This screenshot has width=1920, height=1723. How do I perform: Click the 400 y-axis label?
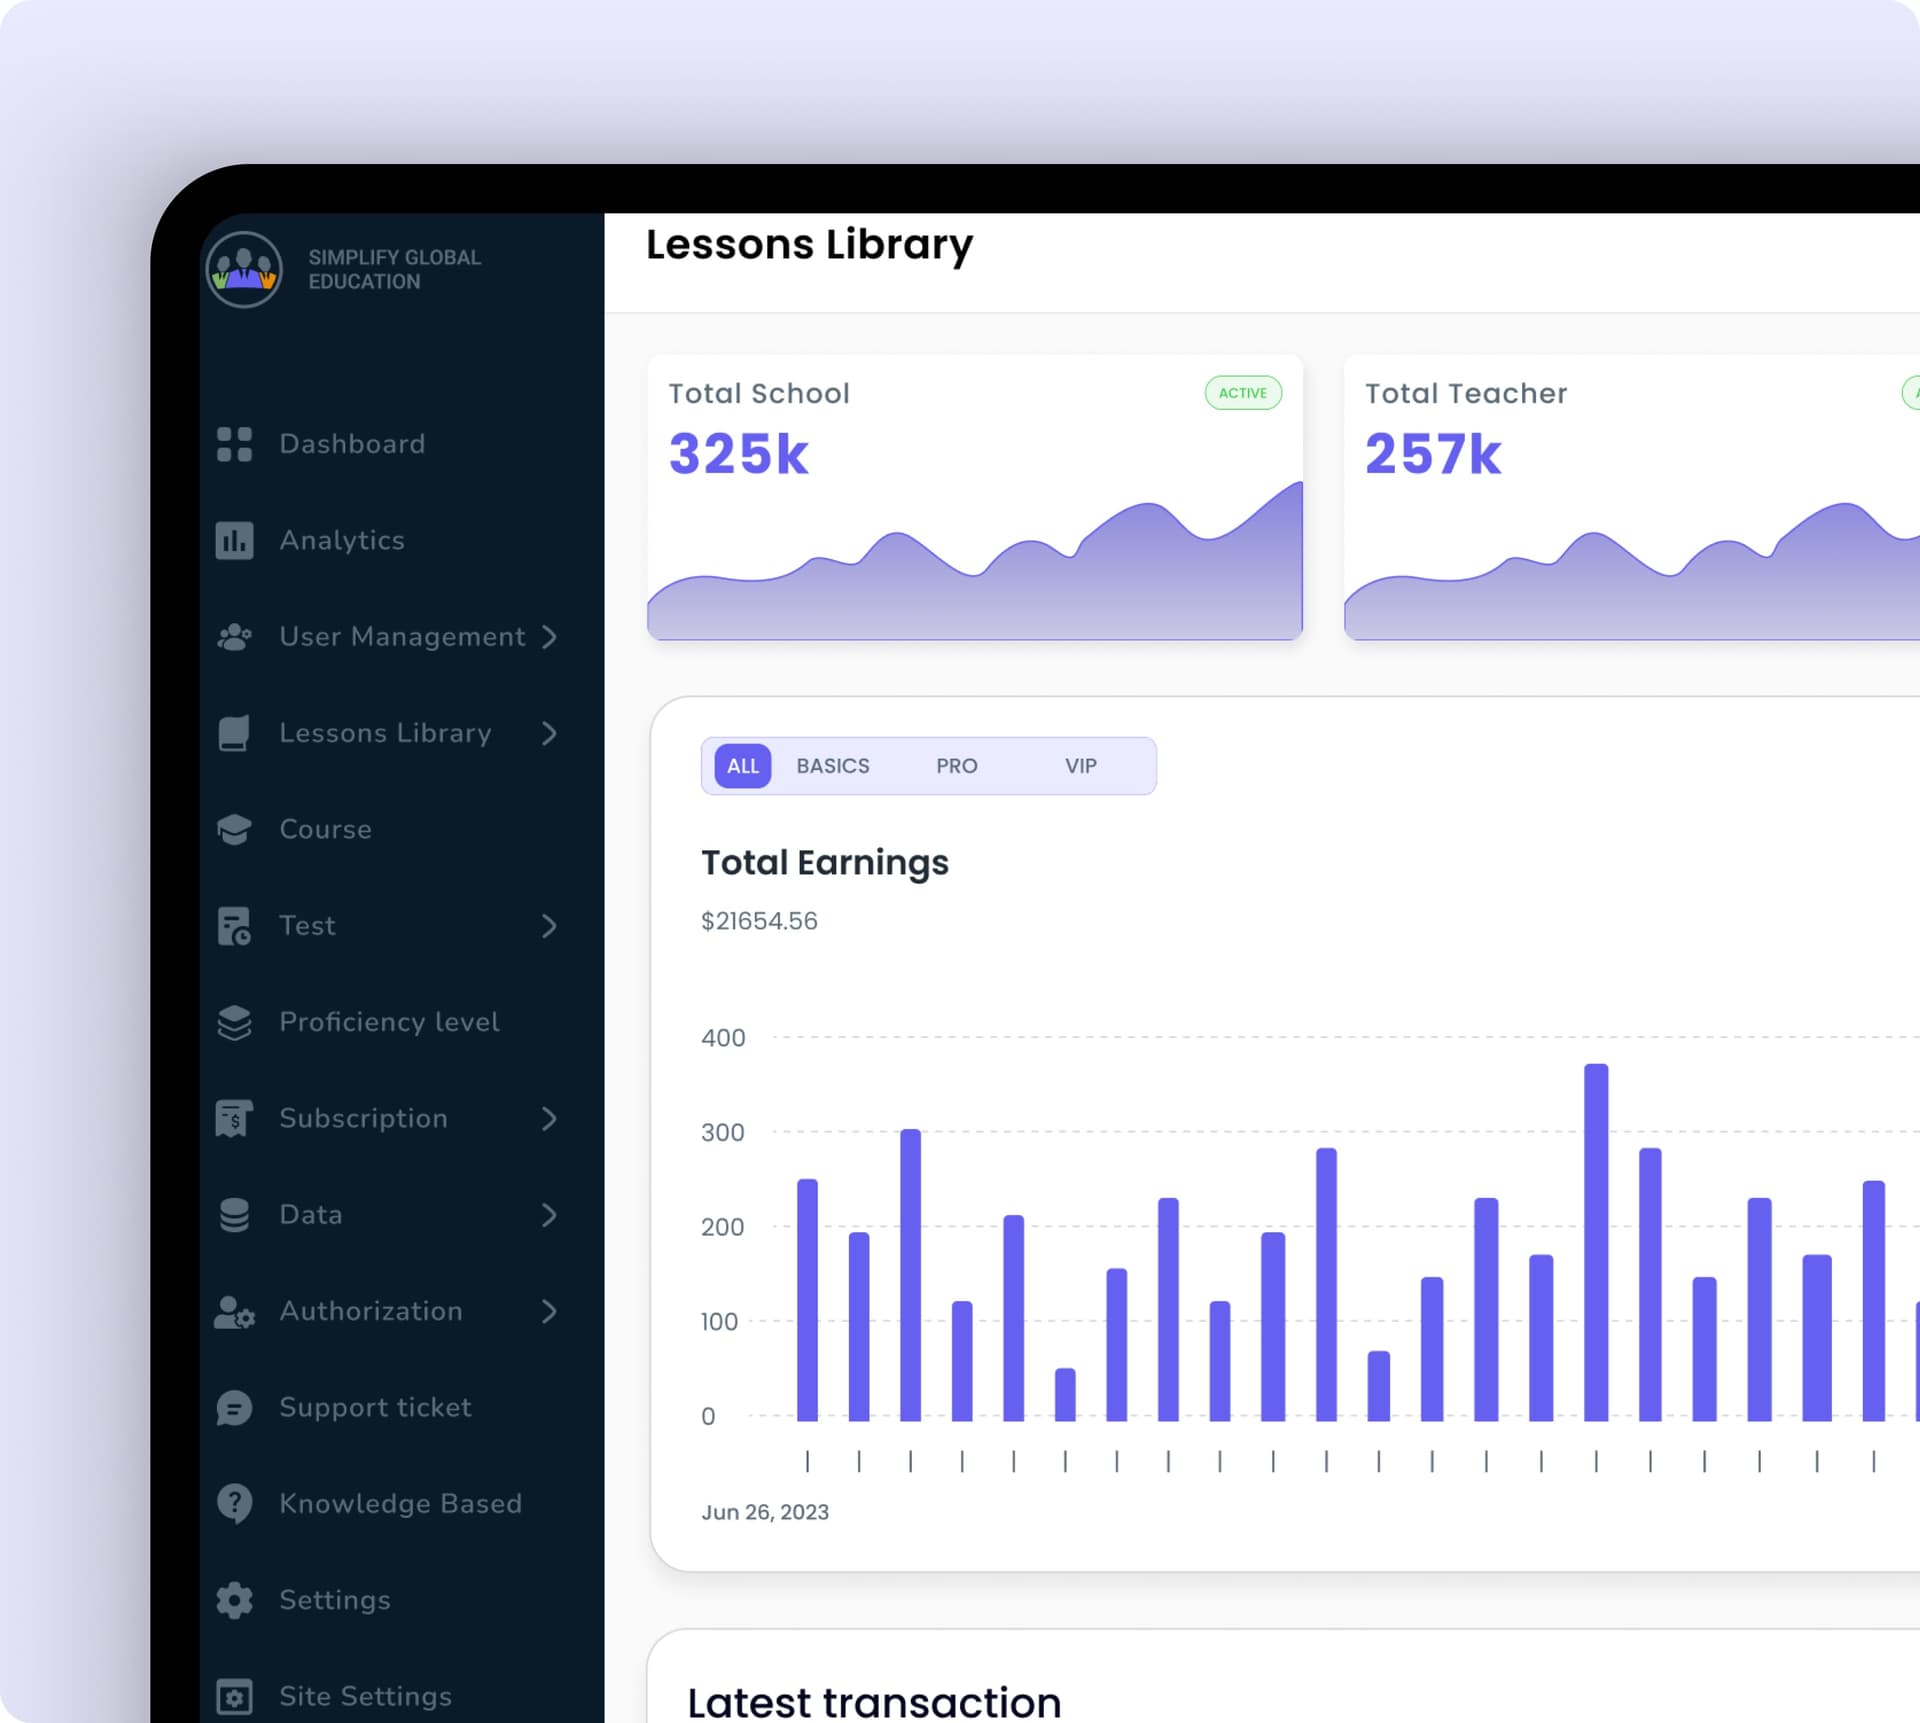click(x=723, y=1038)
